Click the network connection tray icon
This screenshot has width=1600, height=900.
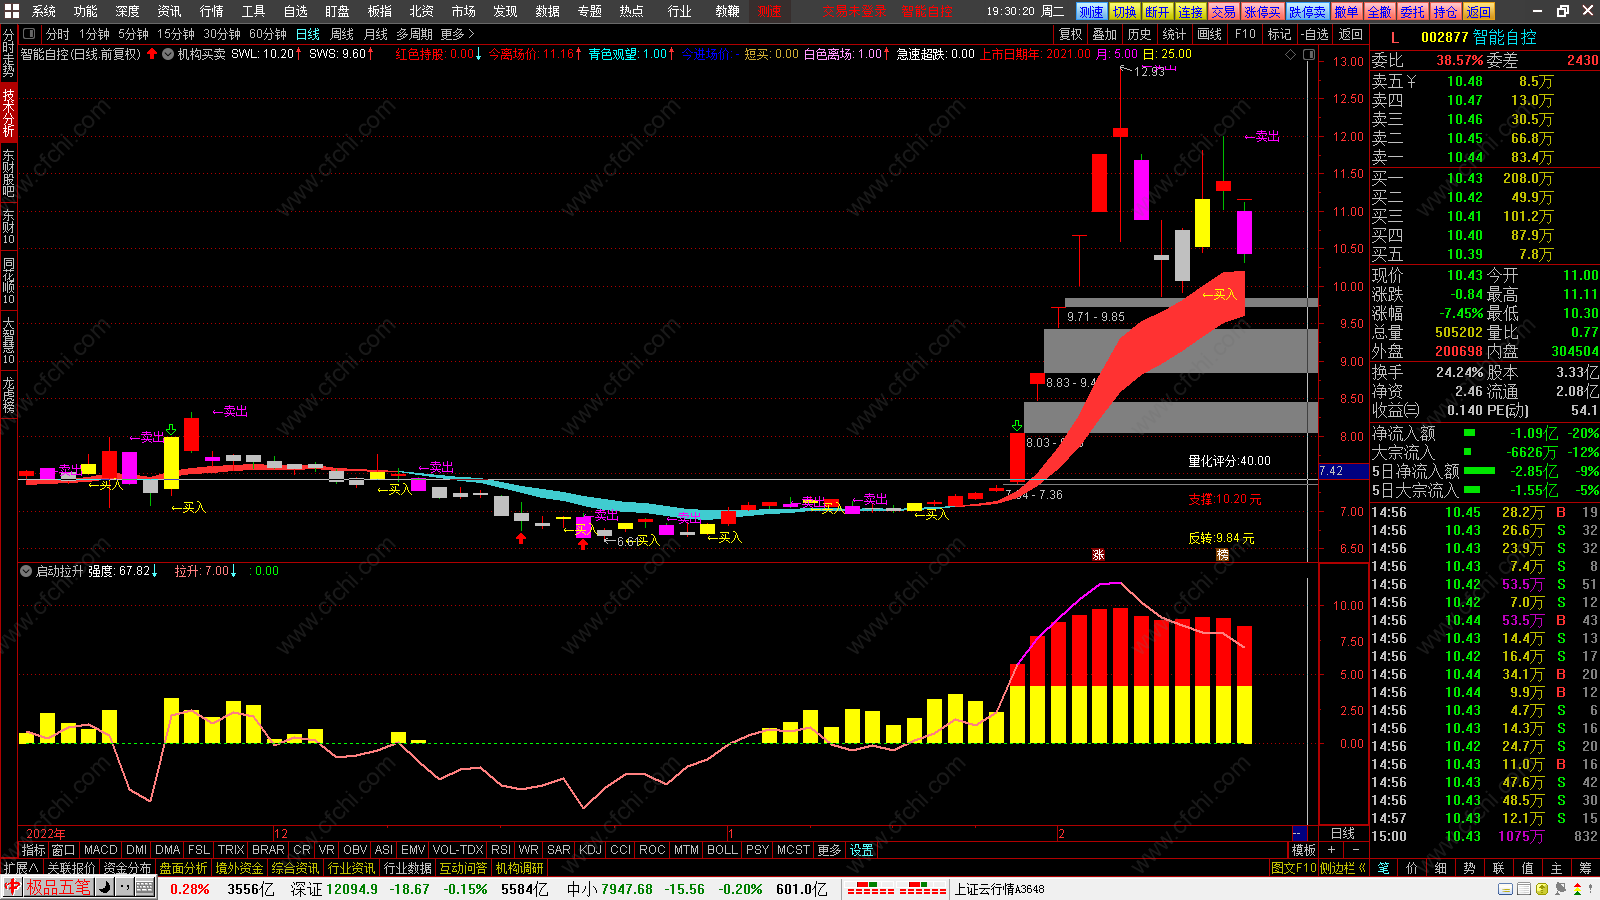click(1561, 889)
